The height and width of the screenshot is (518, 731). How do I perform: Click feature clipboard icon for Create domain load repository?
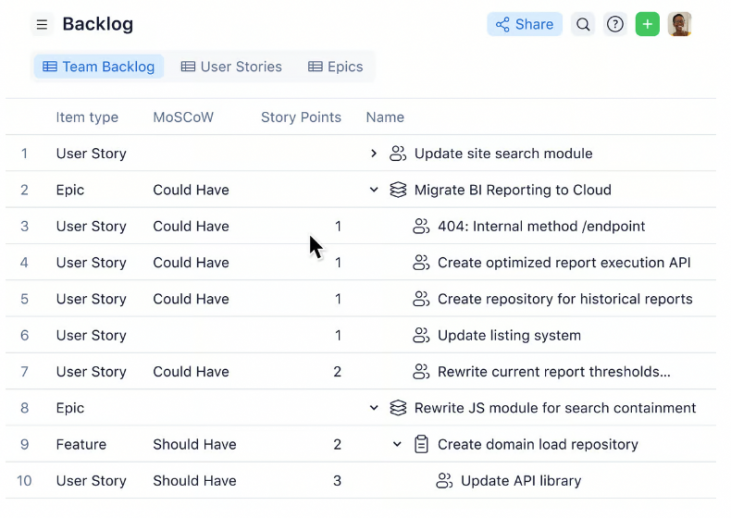(x=421, y=444)
